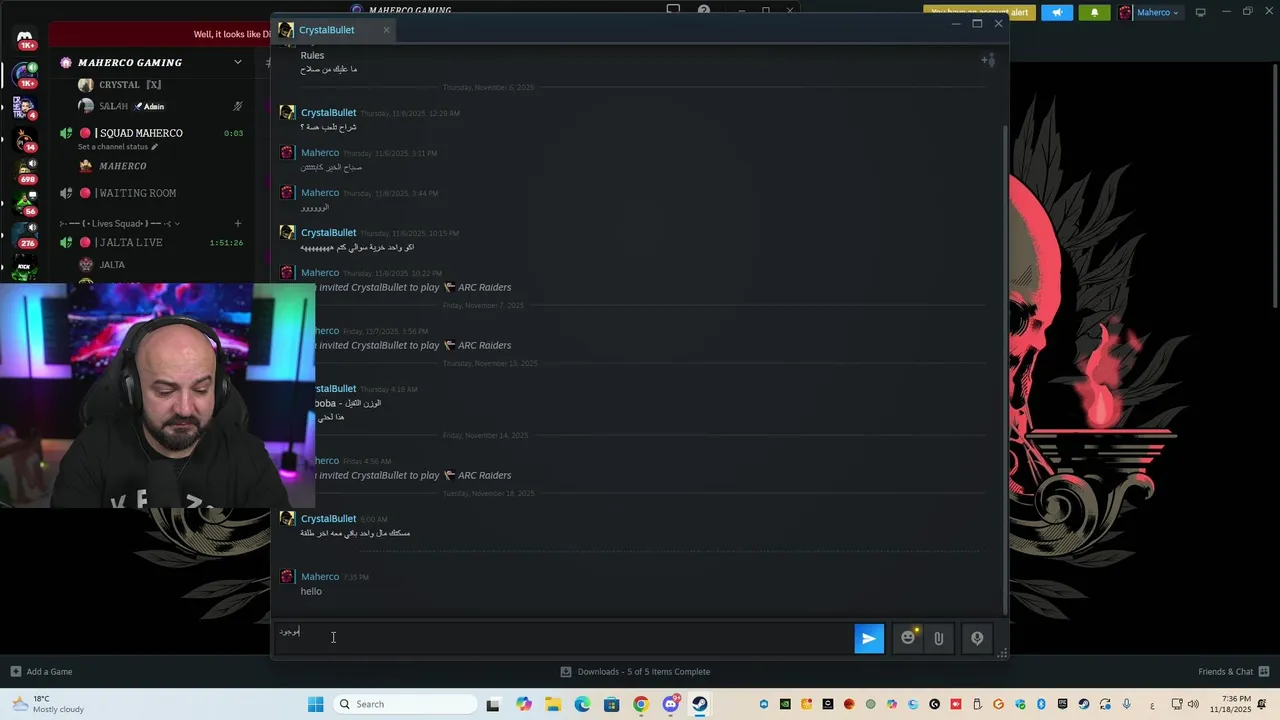
Task: Open the Maherco account dropdown in Steam
Action: click(x=1150, y=12)
